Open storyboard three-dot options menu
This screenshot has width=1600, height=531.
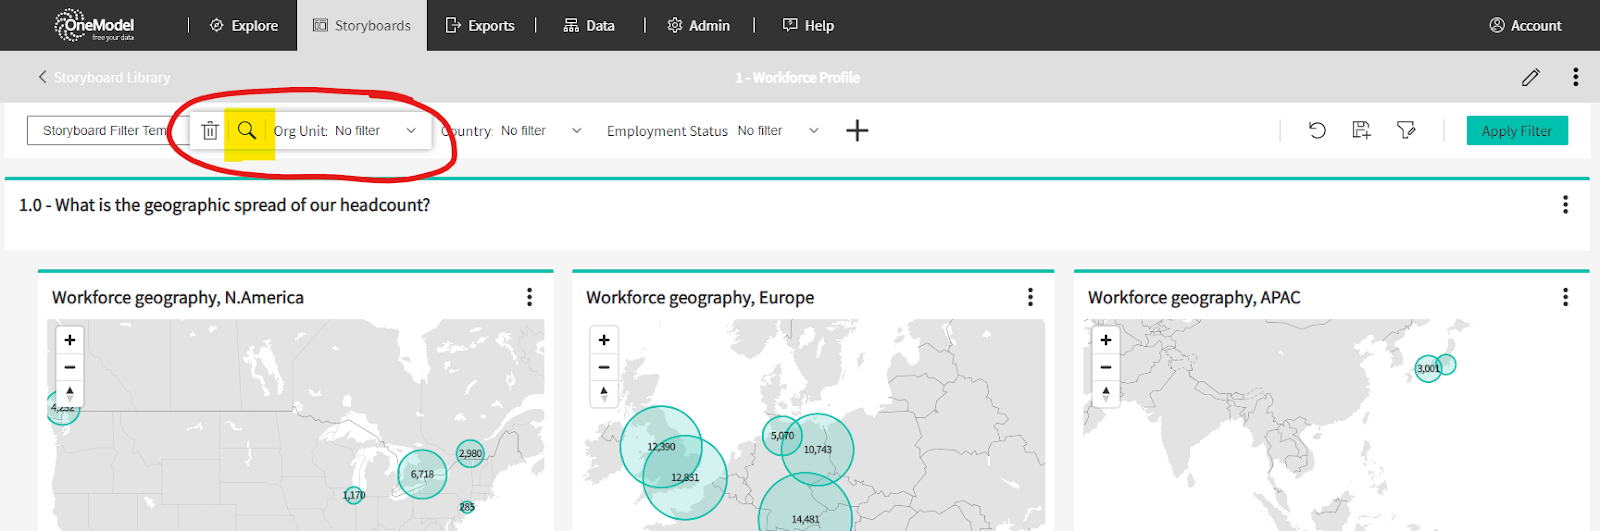1575,77
